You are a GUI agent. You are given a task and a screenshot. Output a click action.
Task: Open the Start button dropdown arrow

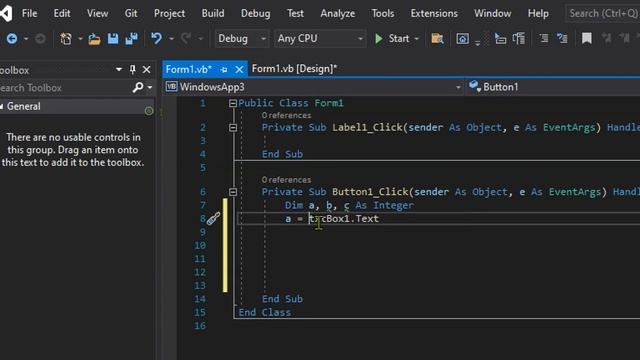tap(416, 39)
